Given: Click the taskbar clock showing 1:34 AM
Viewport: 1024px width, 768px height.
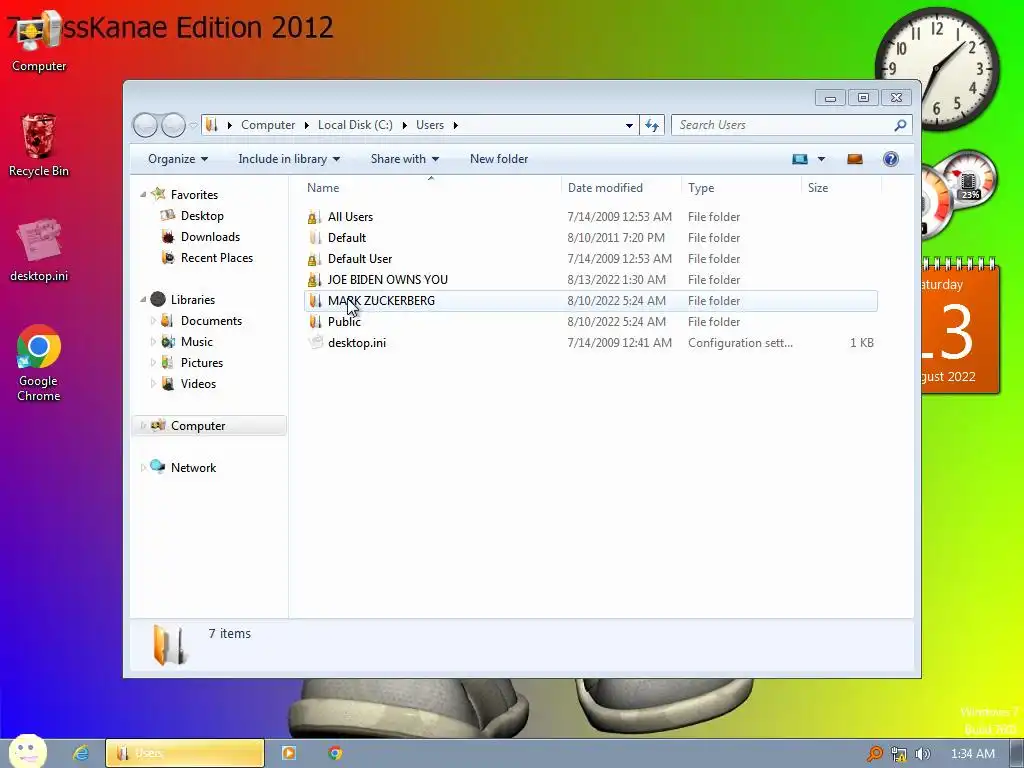Looking at the screenshot, I should pyautogui.click(x=972, y=754).
